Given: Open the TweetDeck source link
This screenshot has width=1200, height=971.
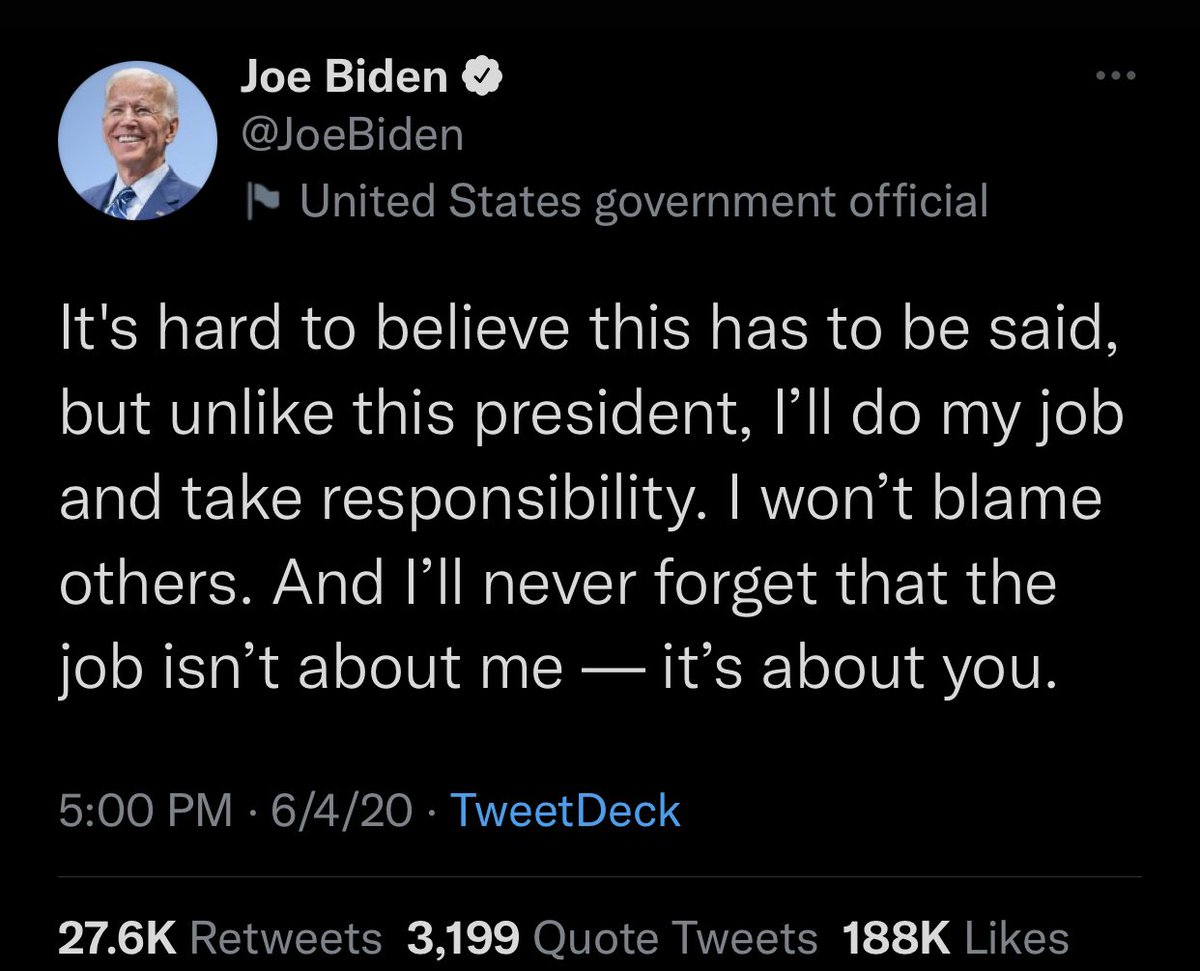Looking at the screenshot, I should [x=565, y=811].
